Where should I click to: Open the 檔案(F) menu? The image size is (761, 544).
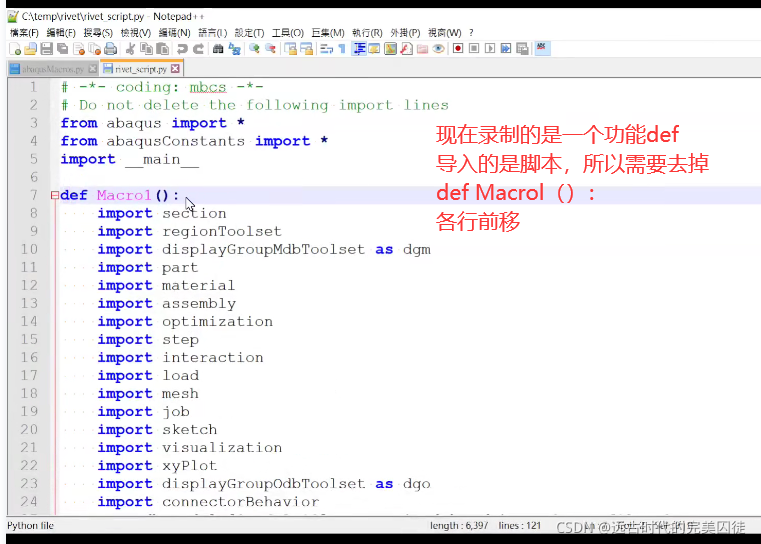click(24, 33)
